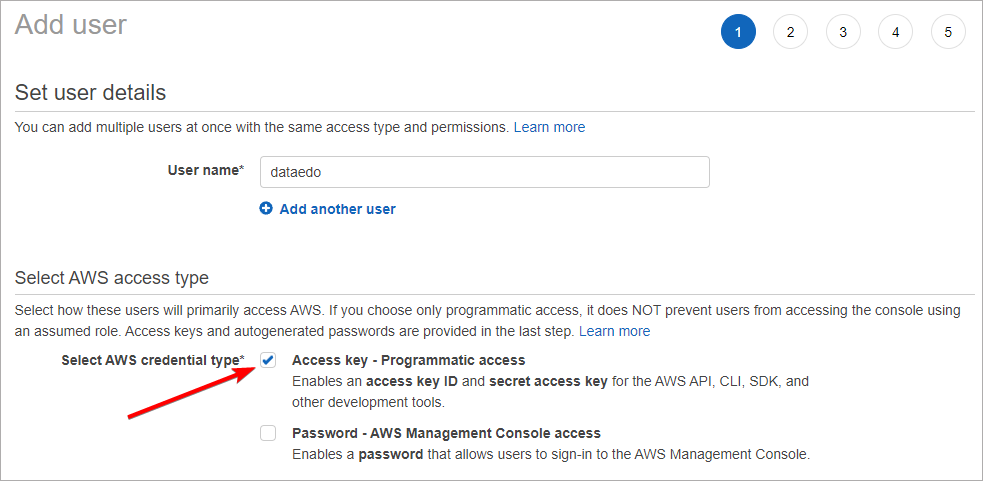Select wizard step 3 circle
983x481 pixels.
[x=843, y=31]
